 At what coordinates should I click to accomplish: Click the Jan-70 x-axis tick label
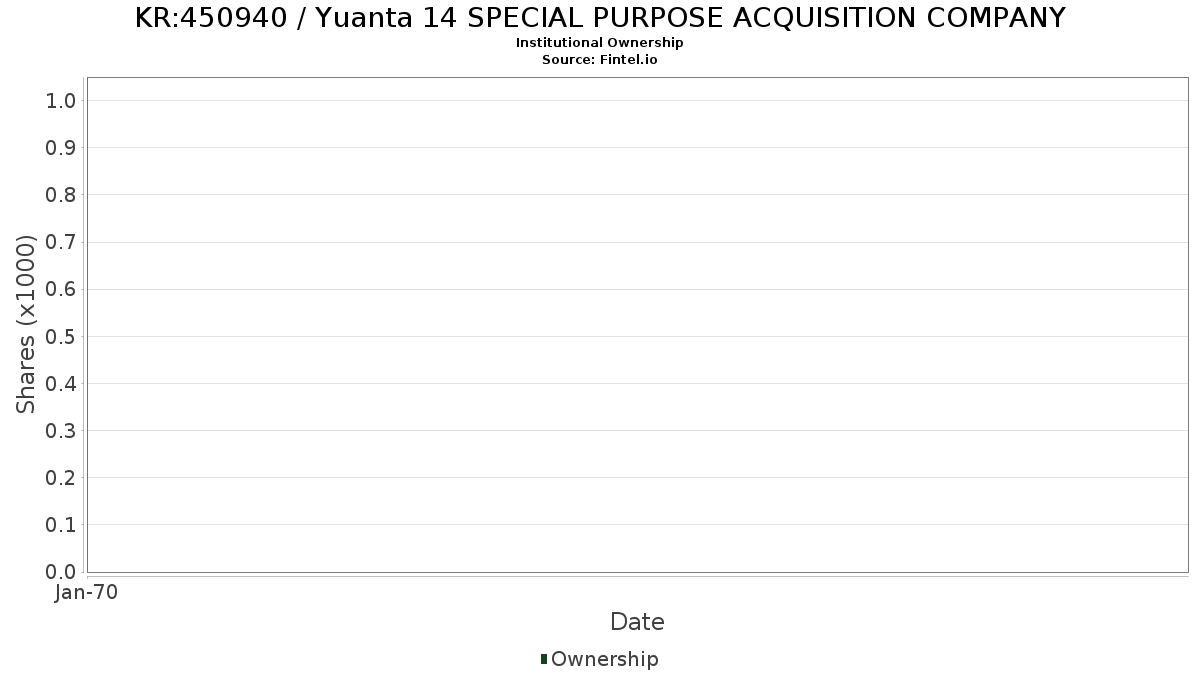point(87,592)
